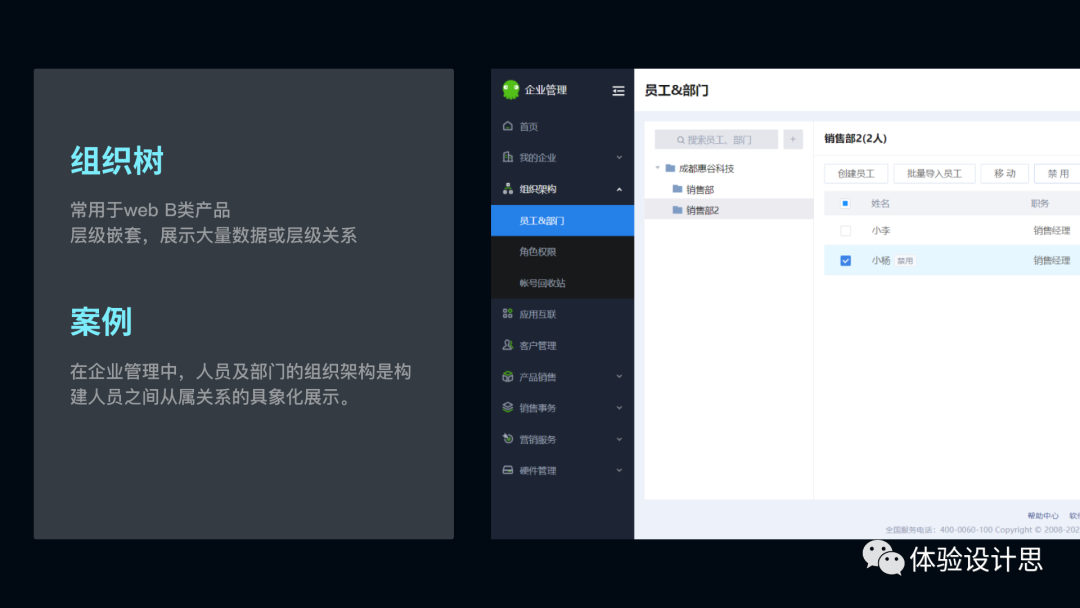Click employee name 小杨

(881, 260)
